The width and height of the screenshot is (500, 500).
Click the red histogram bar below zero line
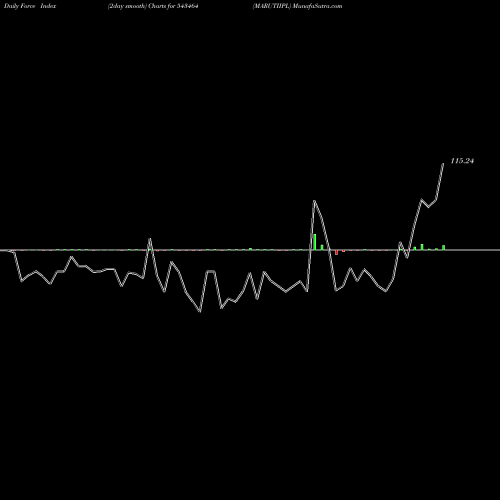[x=336, y=252]
